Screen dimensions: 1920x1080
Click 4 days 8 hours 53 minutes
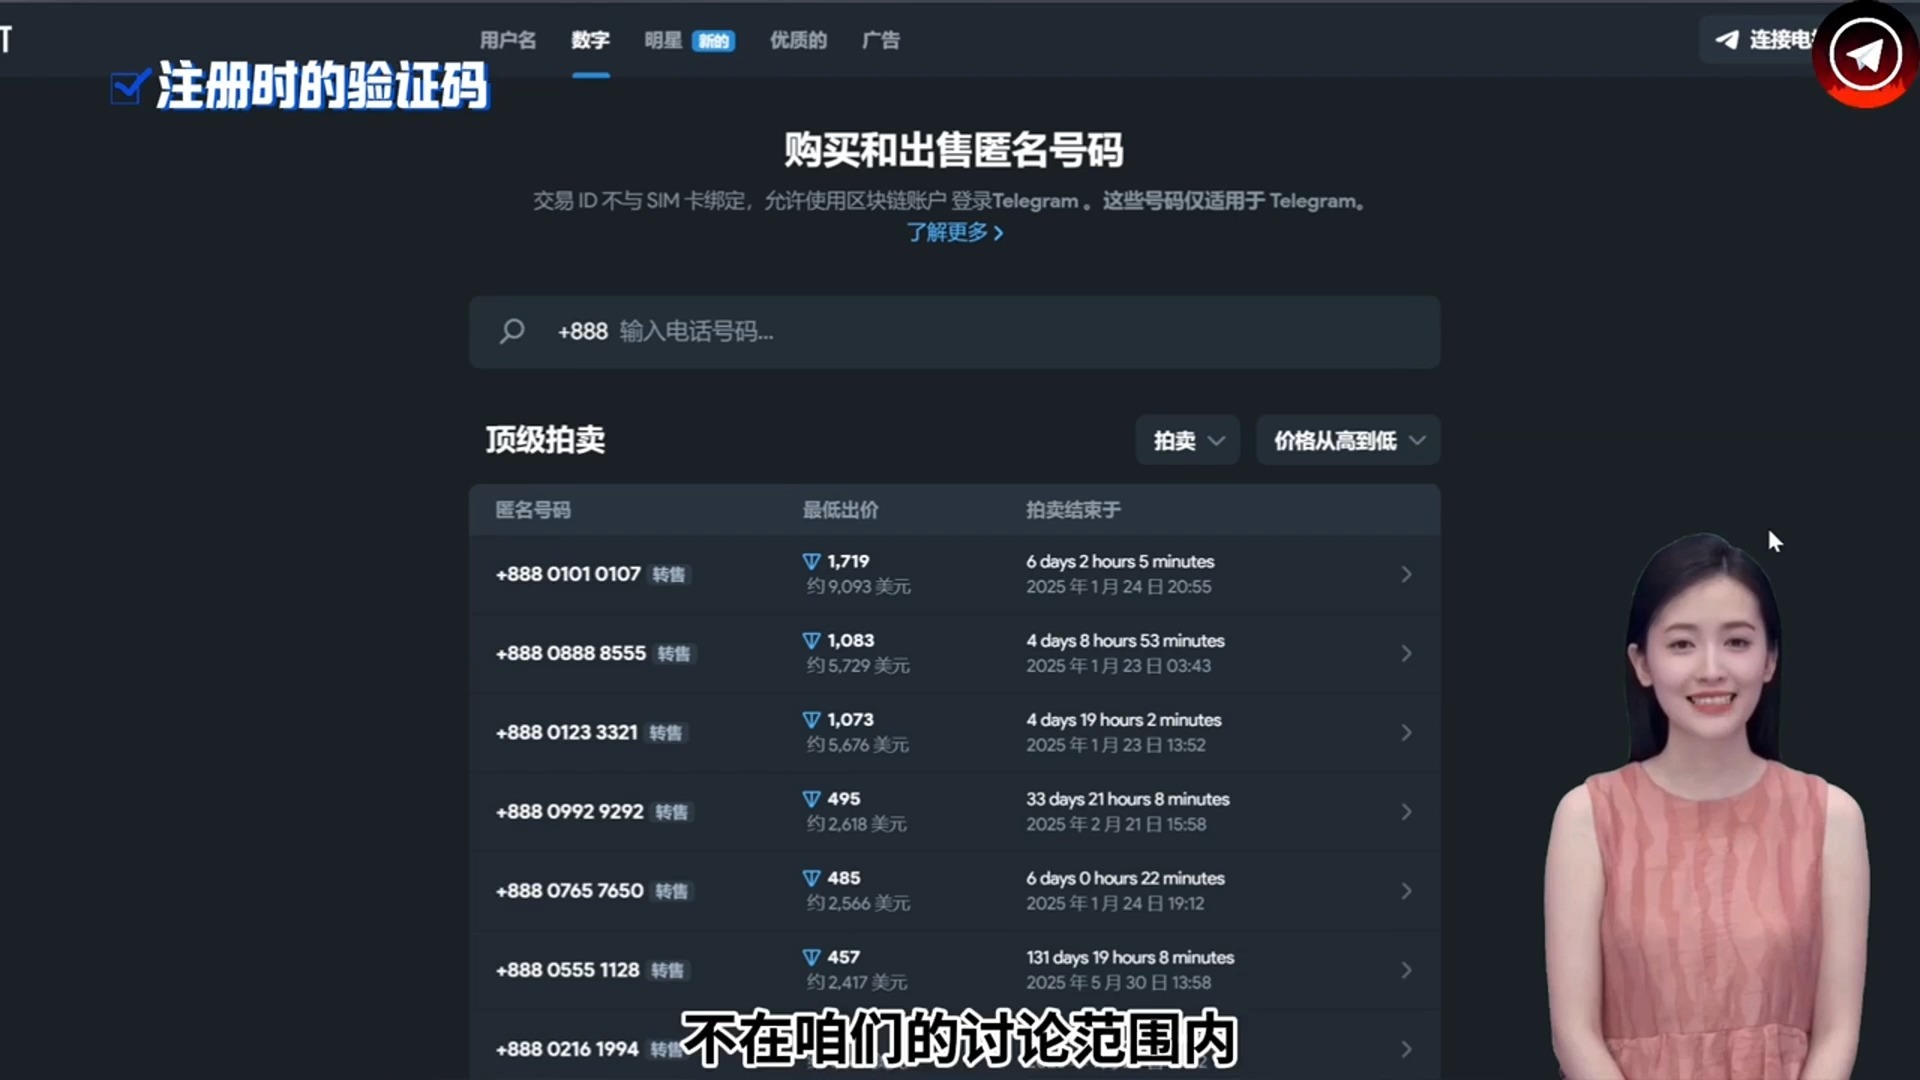pos(1125,641)
